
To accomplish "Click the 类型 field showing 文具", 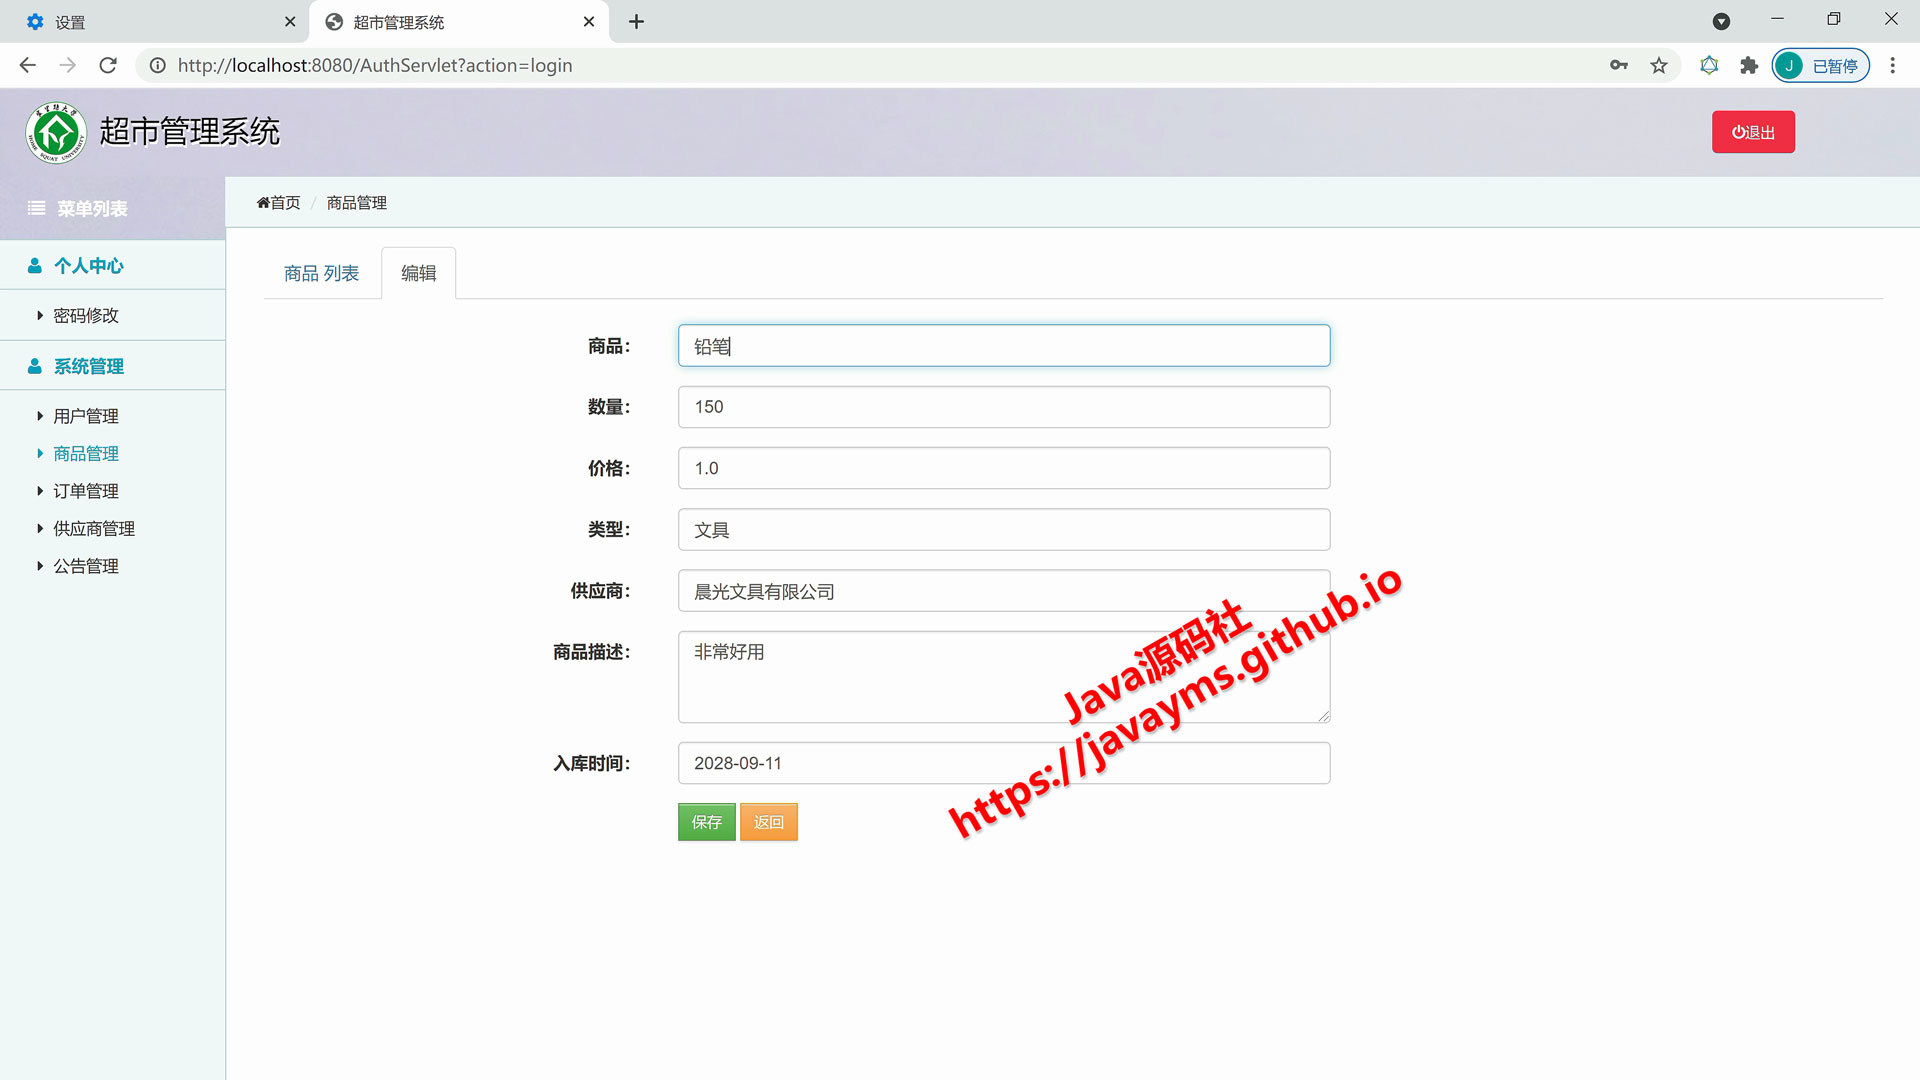I will tap(1004, 529).
